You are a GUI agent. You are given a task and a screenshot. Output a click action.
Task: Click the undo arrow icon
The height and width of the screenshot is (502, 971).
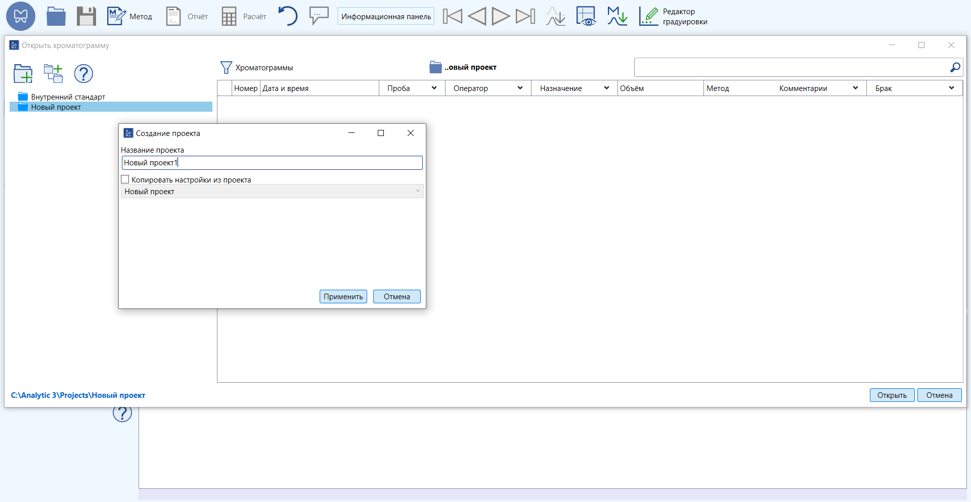coord(288,16)
